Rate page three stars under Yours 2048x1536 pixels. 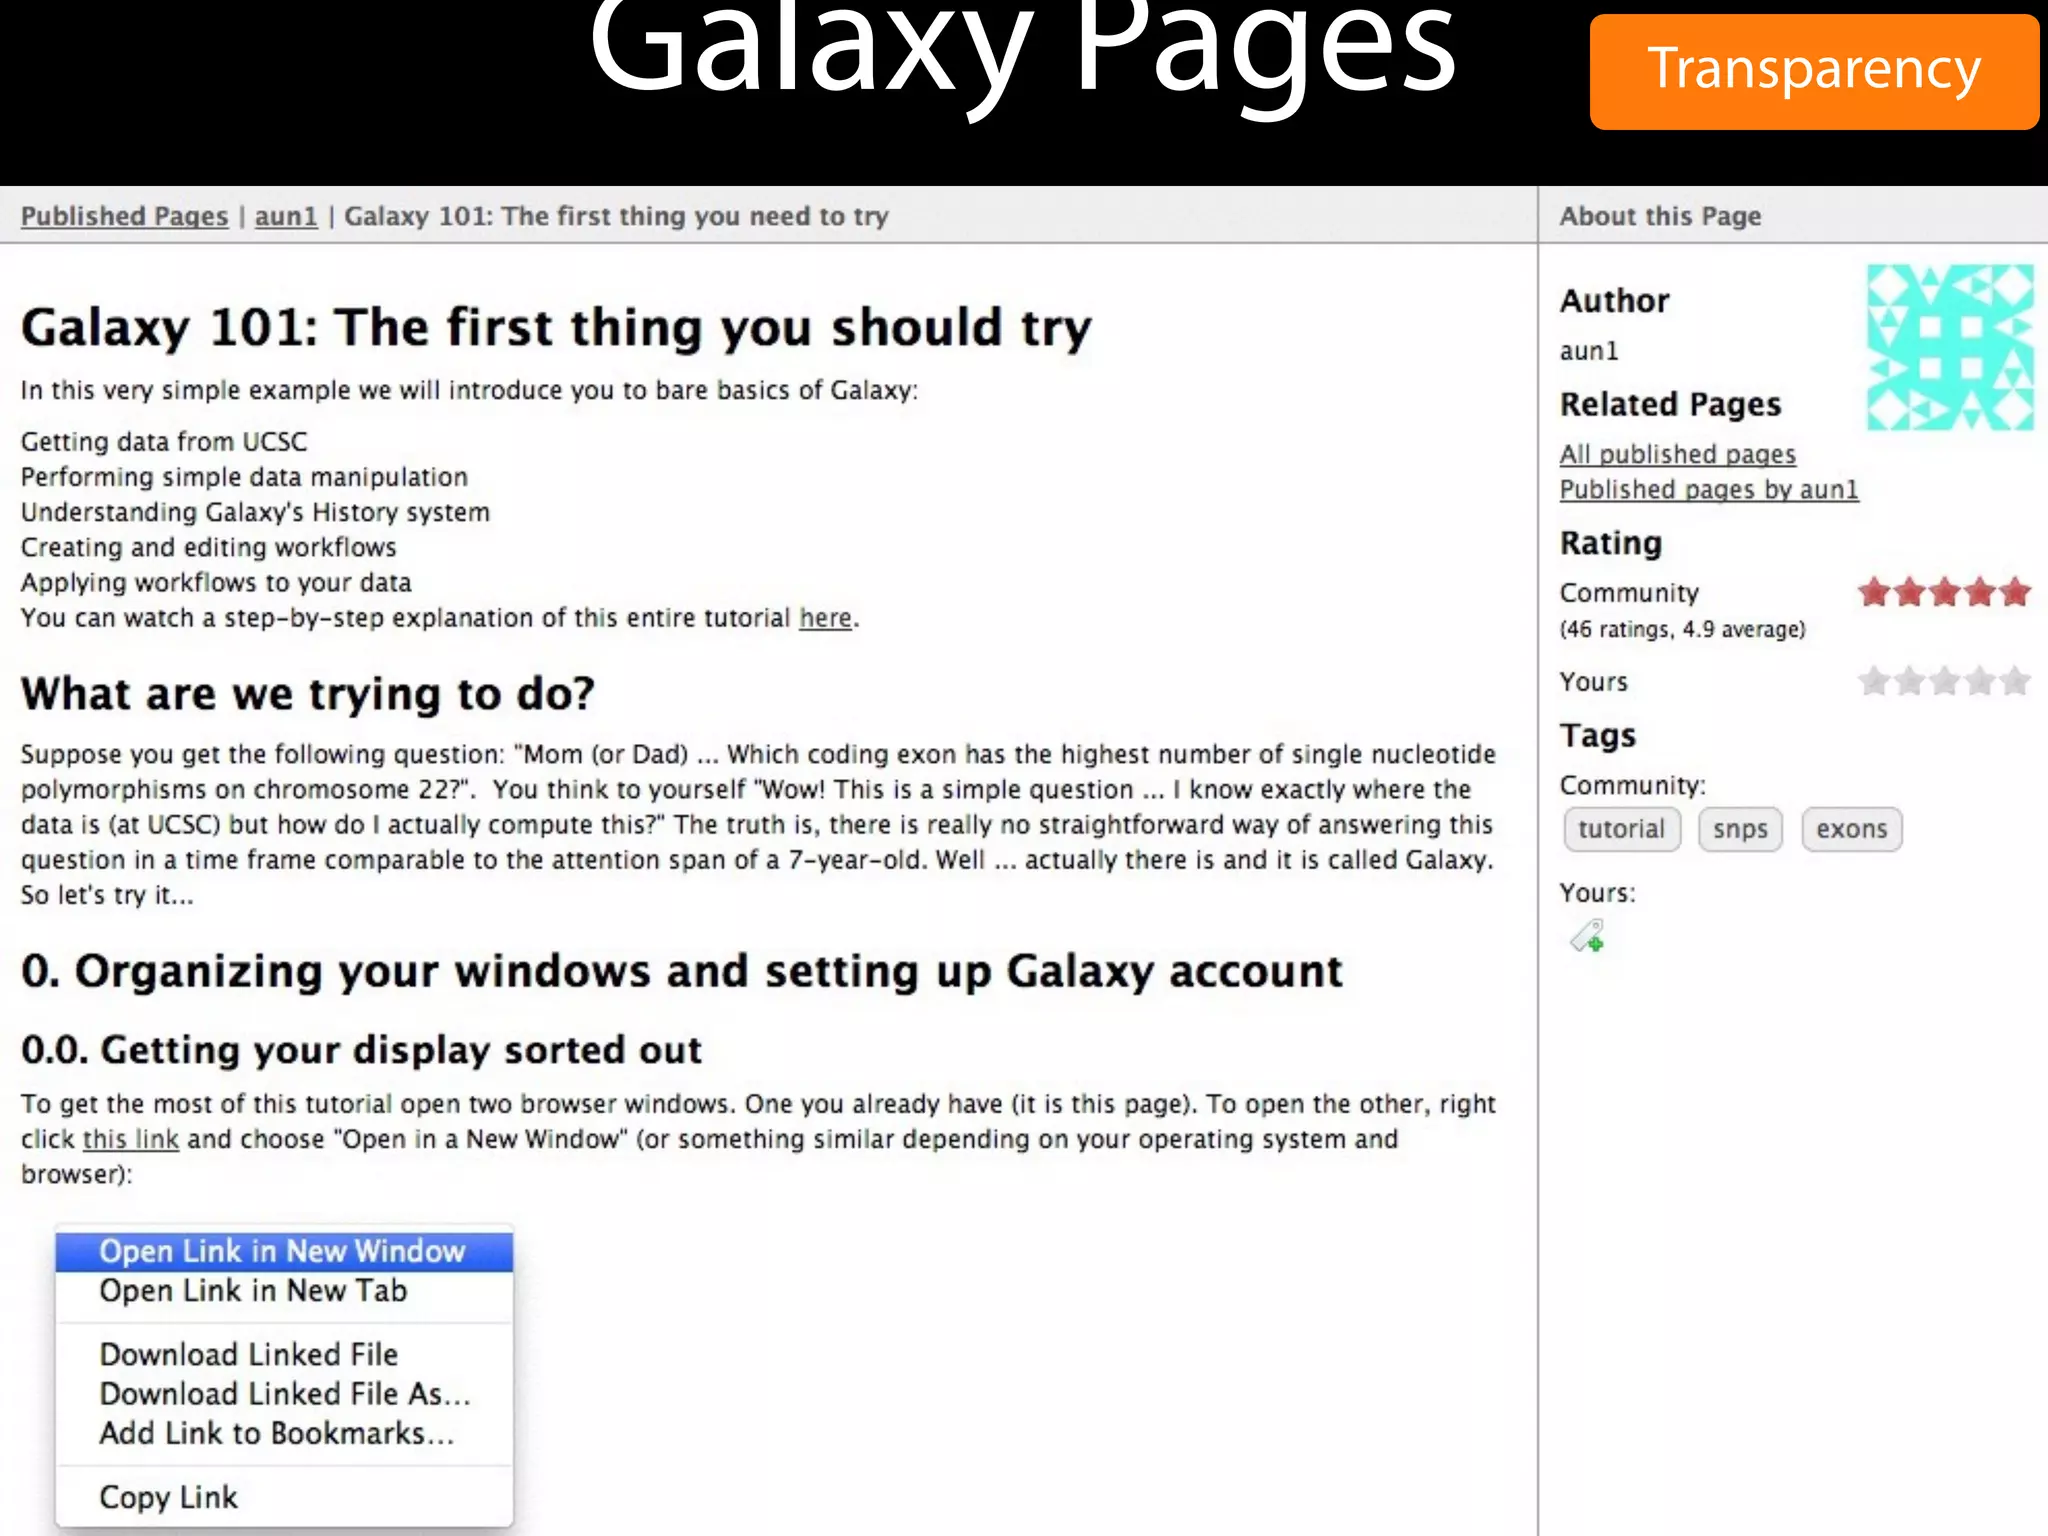pyautogui.click(x=1945, y=681)
